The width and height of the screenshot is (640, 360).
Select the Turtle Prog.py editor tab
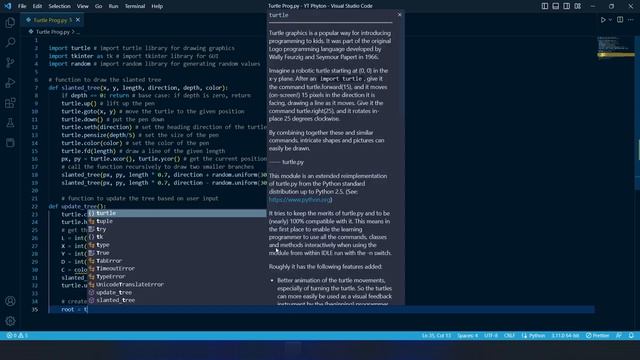click(52, 20)
